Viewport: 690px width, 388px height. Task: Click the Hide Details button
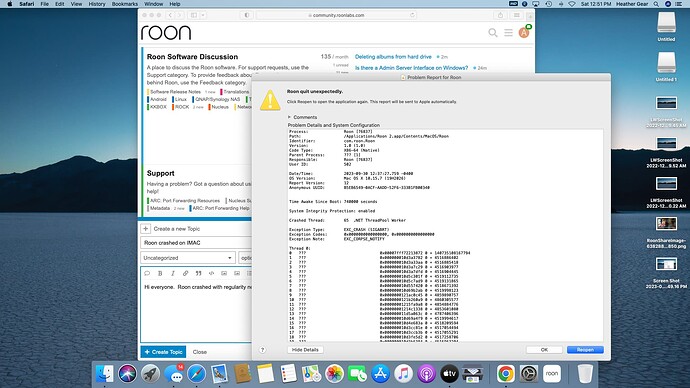click(305, 350)
